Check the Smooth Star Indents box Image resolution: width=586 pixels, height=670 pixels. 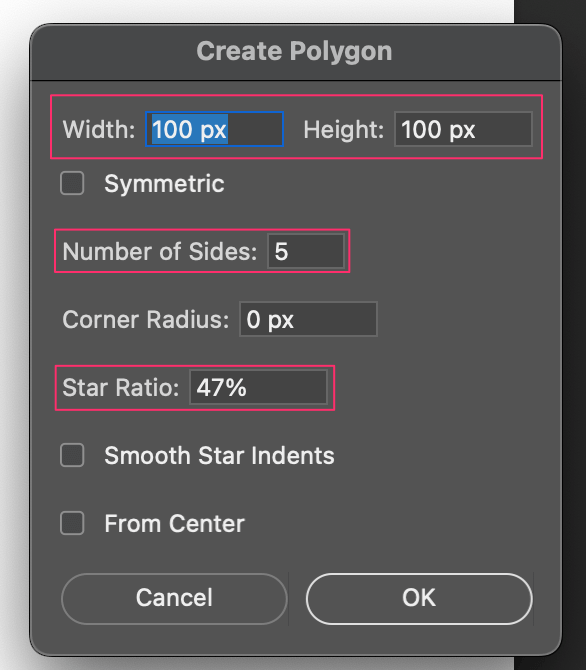[72, 455]
